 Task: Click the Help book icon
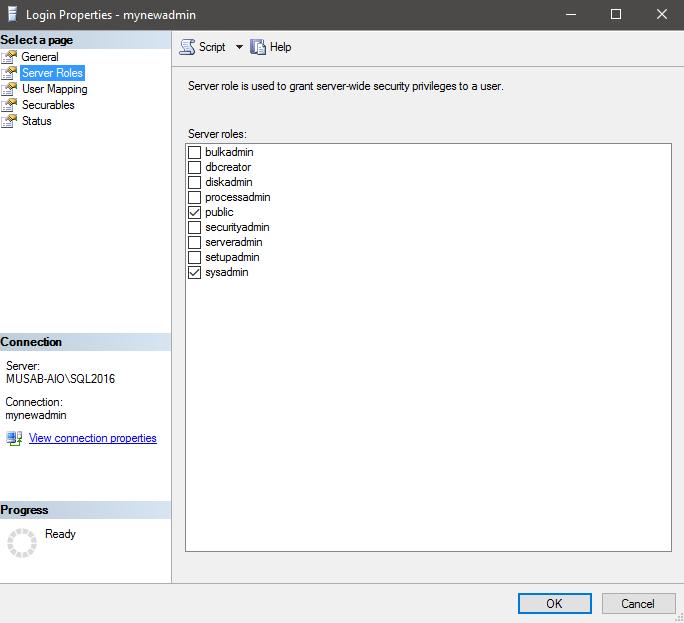[x=258, y=47]
